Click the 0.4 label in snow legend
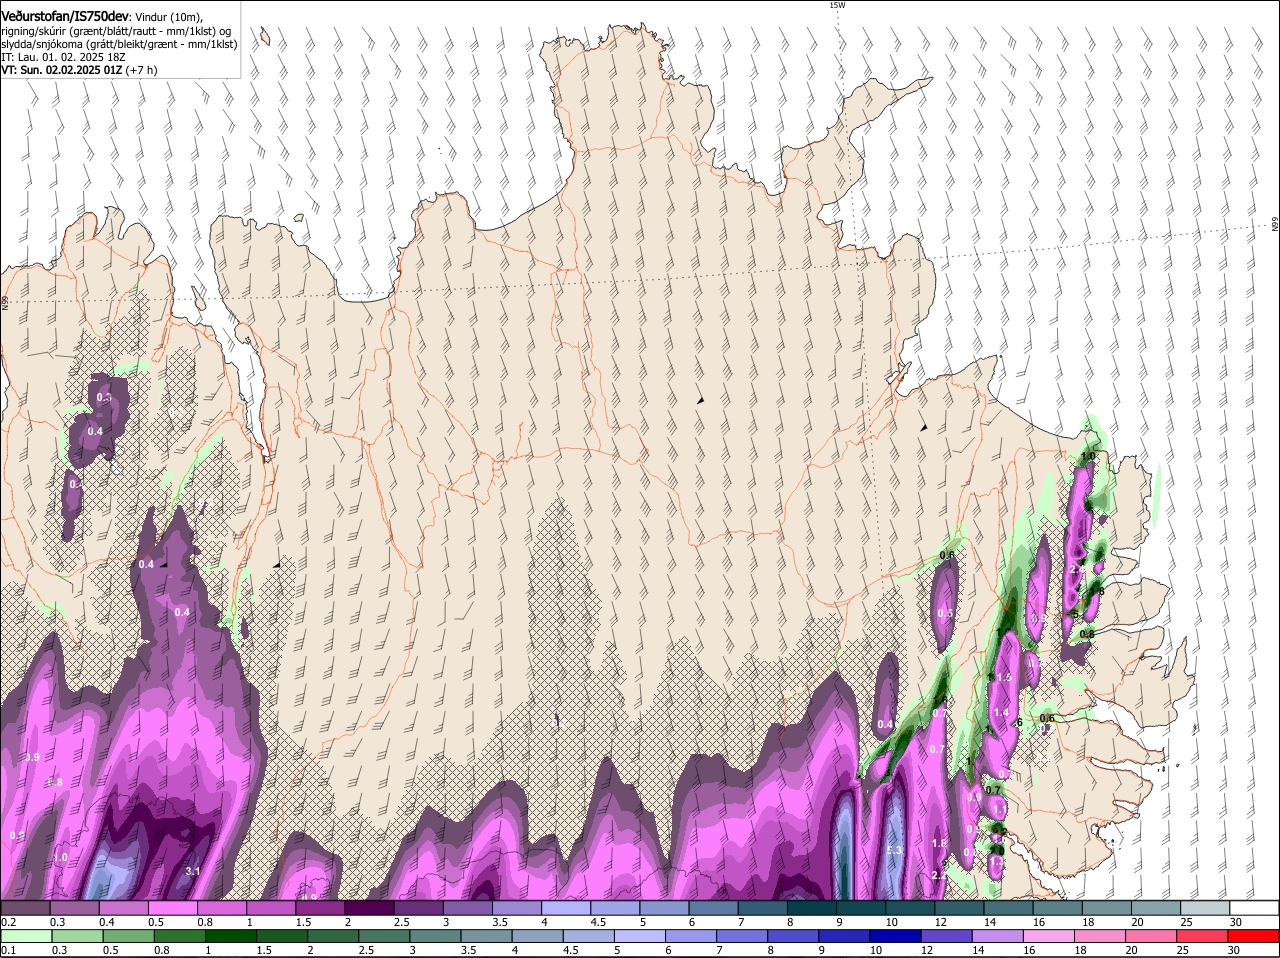 107,922
